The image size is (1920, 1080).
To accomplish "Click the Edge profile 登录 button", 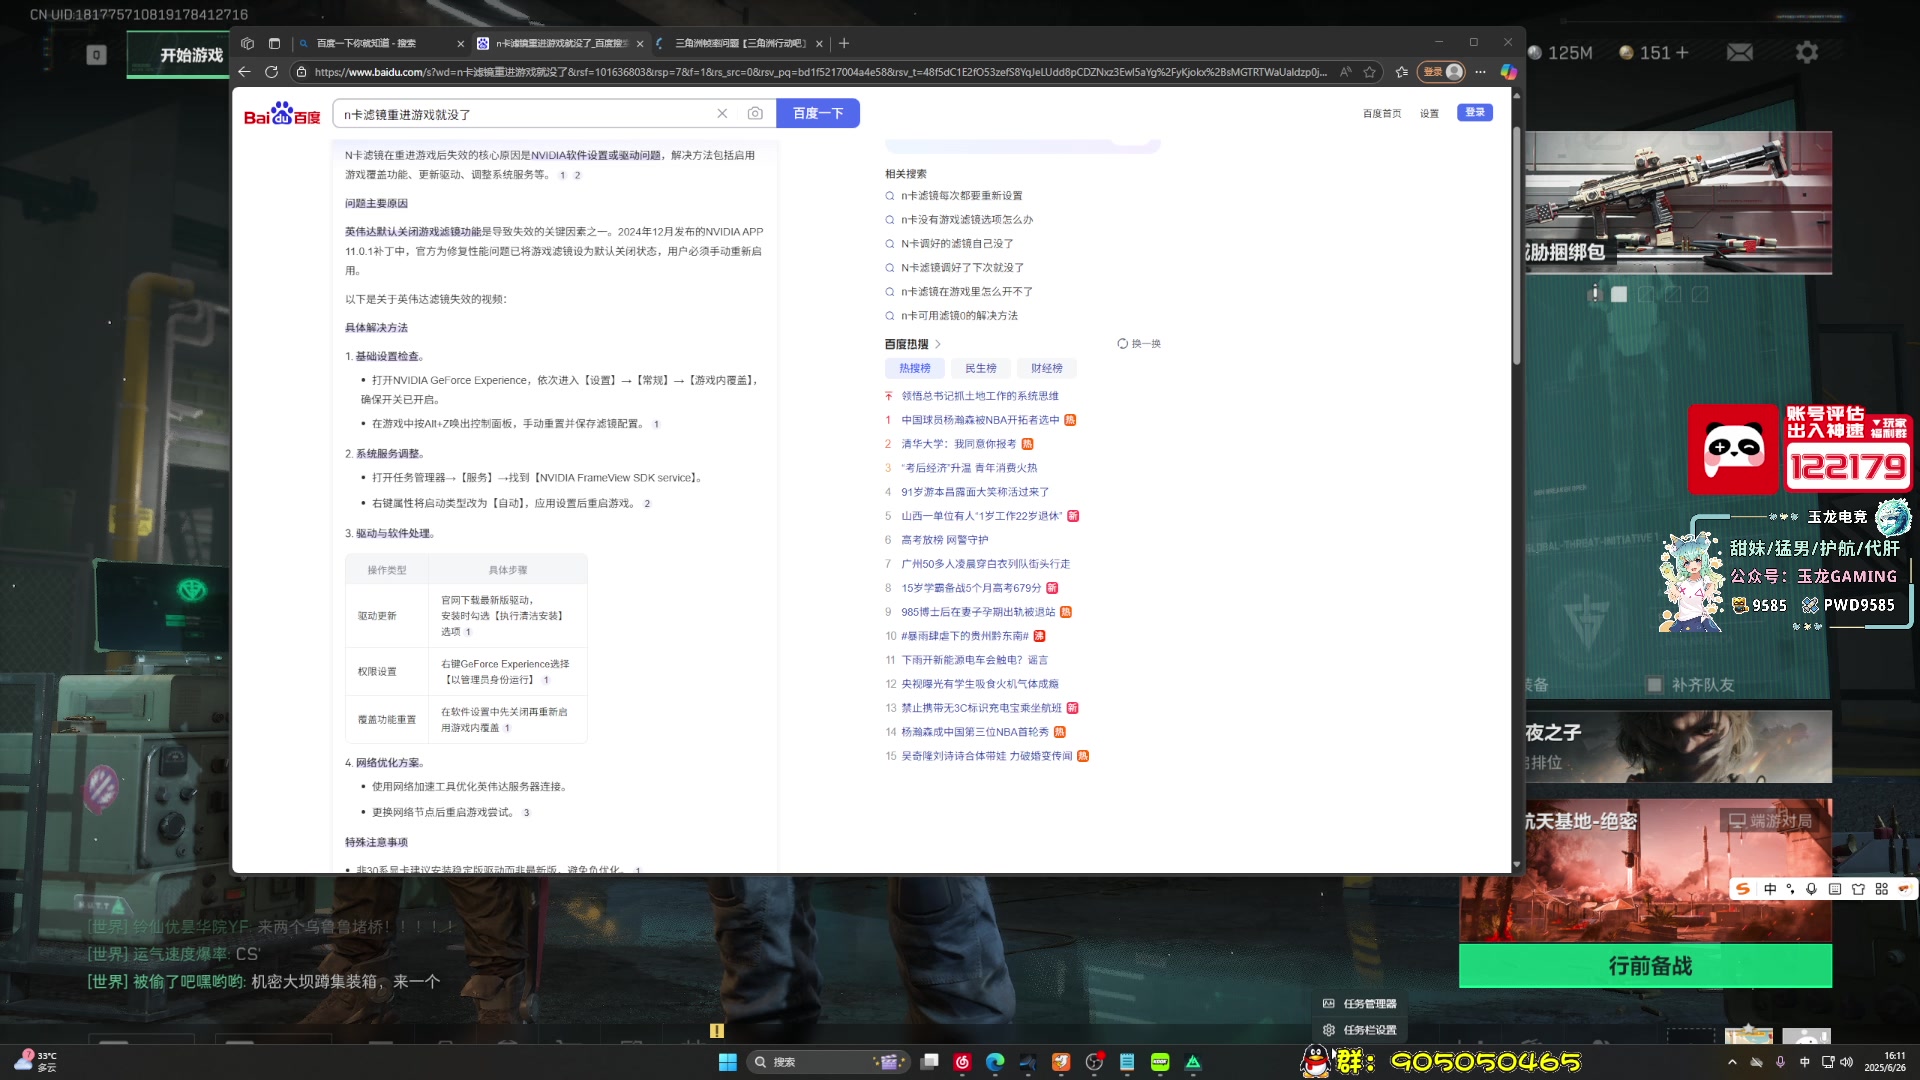I will click(1441, 72).
